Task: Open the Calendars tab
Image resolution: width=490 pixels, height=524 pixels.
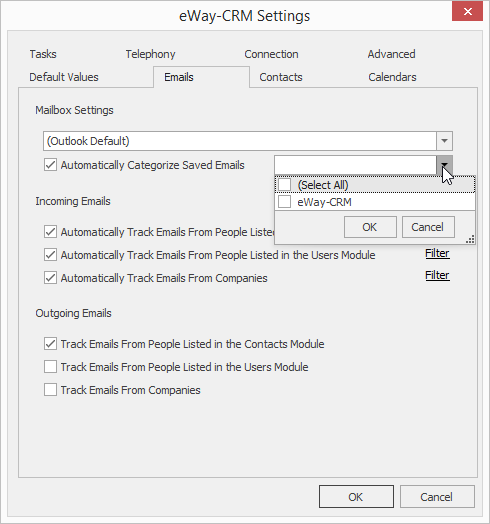Action: [392, 77]
